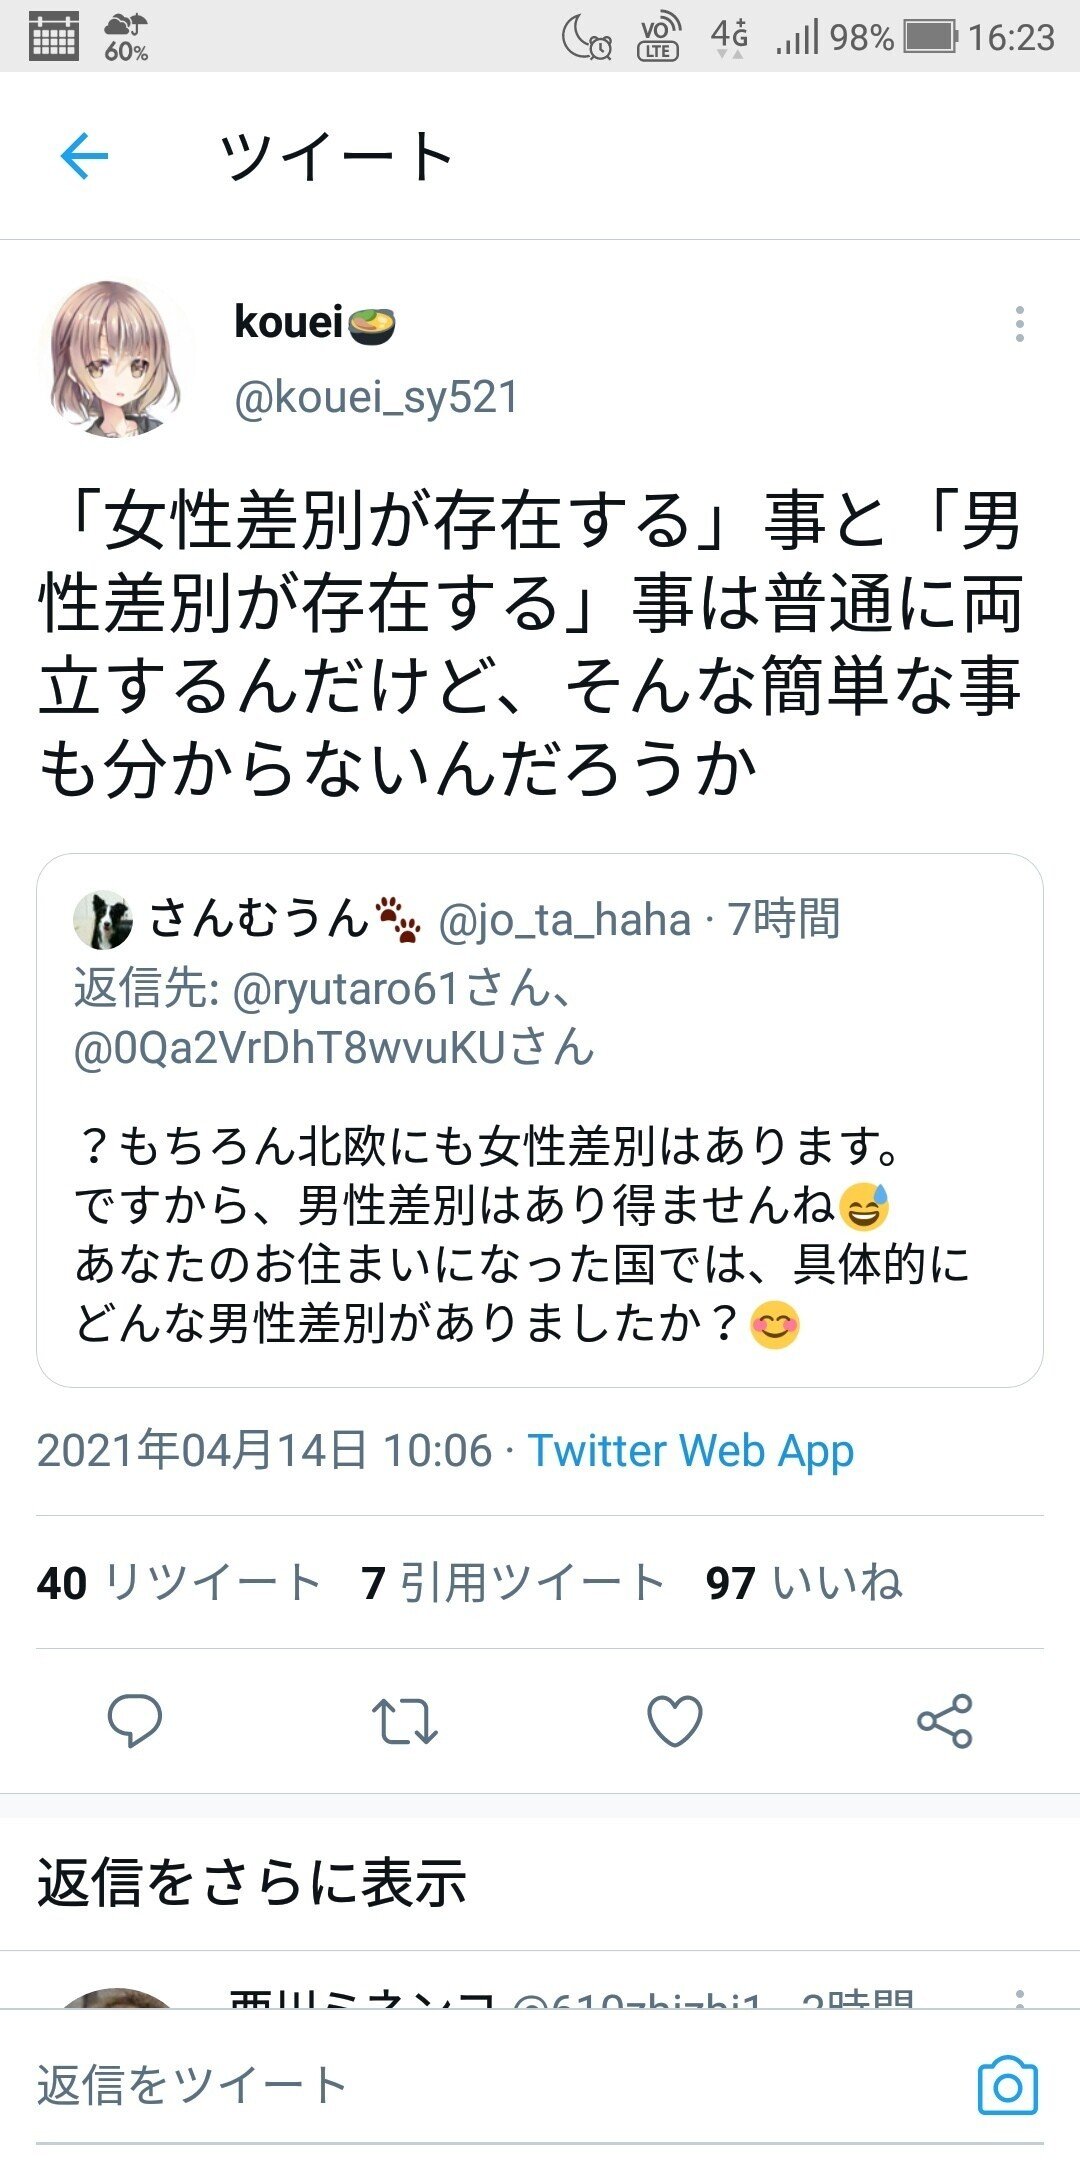Image resolution: width=1080 pixels, height=2160 pixels.
Task: View the 7 引用ツイート list
Action: [x=514, y=1583]
